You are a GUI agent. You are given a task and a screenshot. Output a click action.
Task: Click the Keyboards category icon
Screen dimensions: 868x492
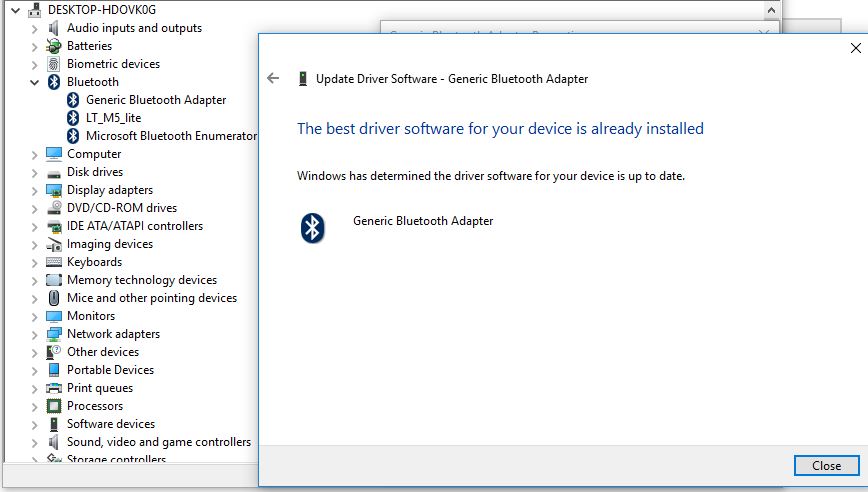54,262
